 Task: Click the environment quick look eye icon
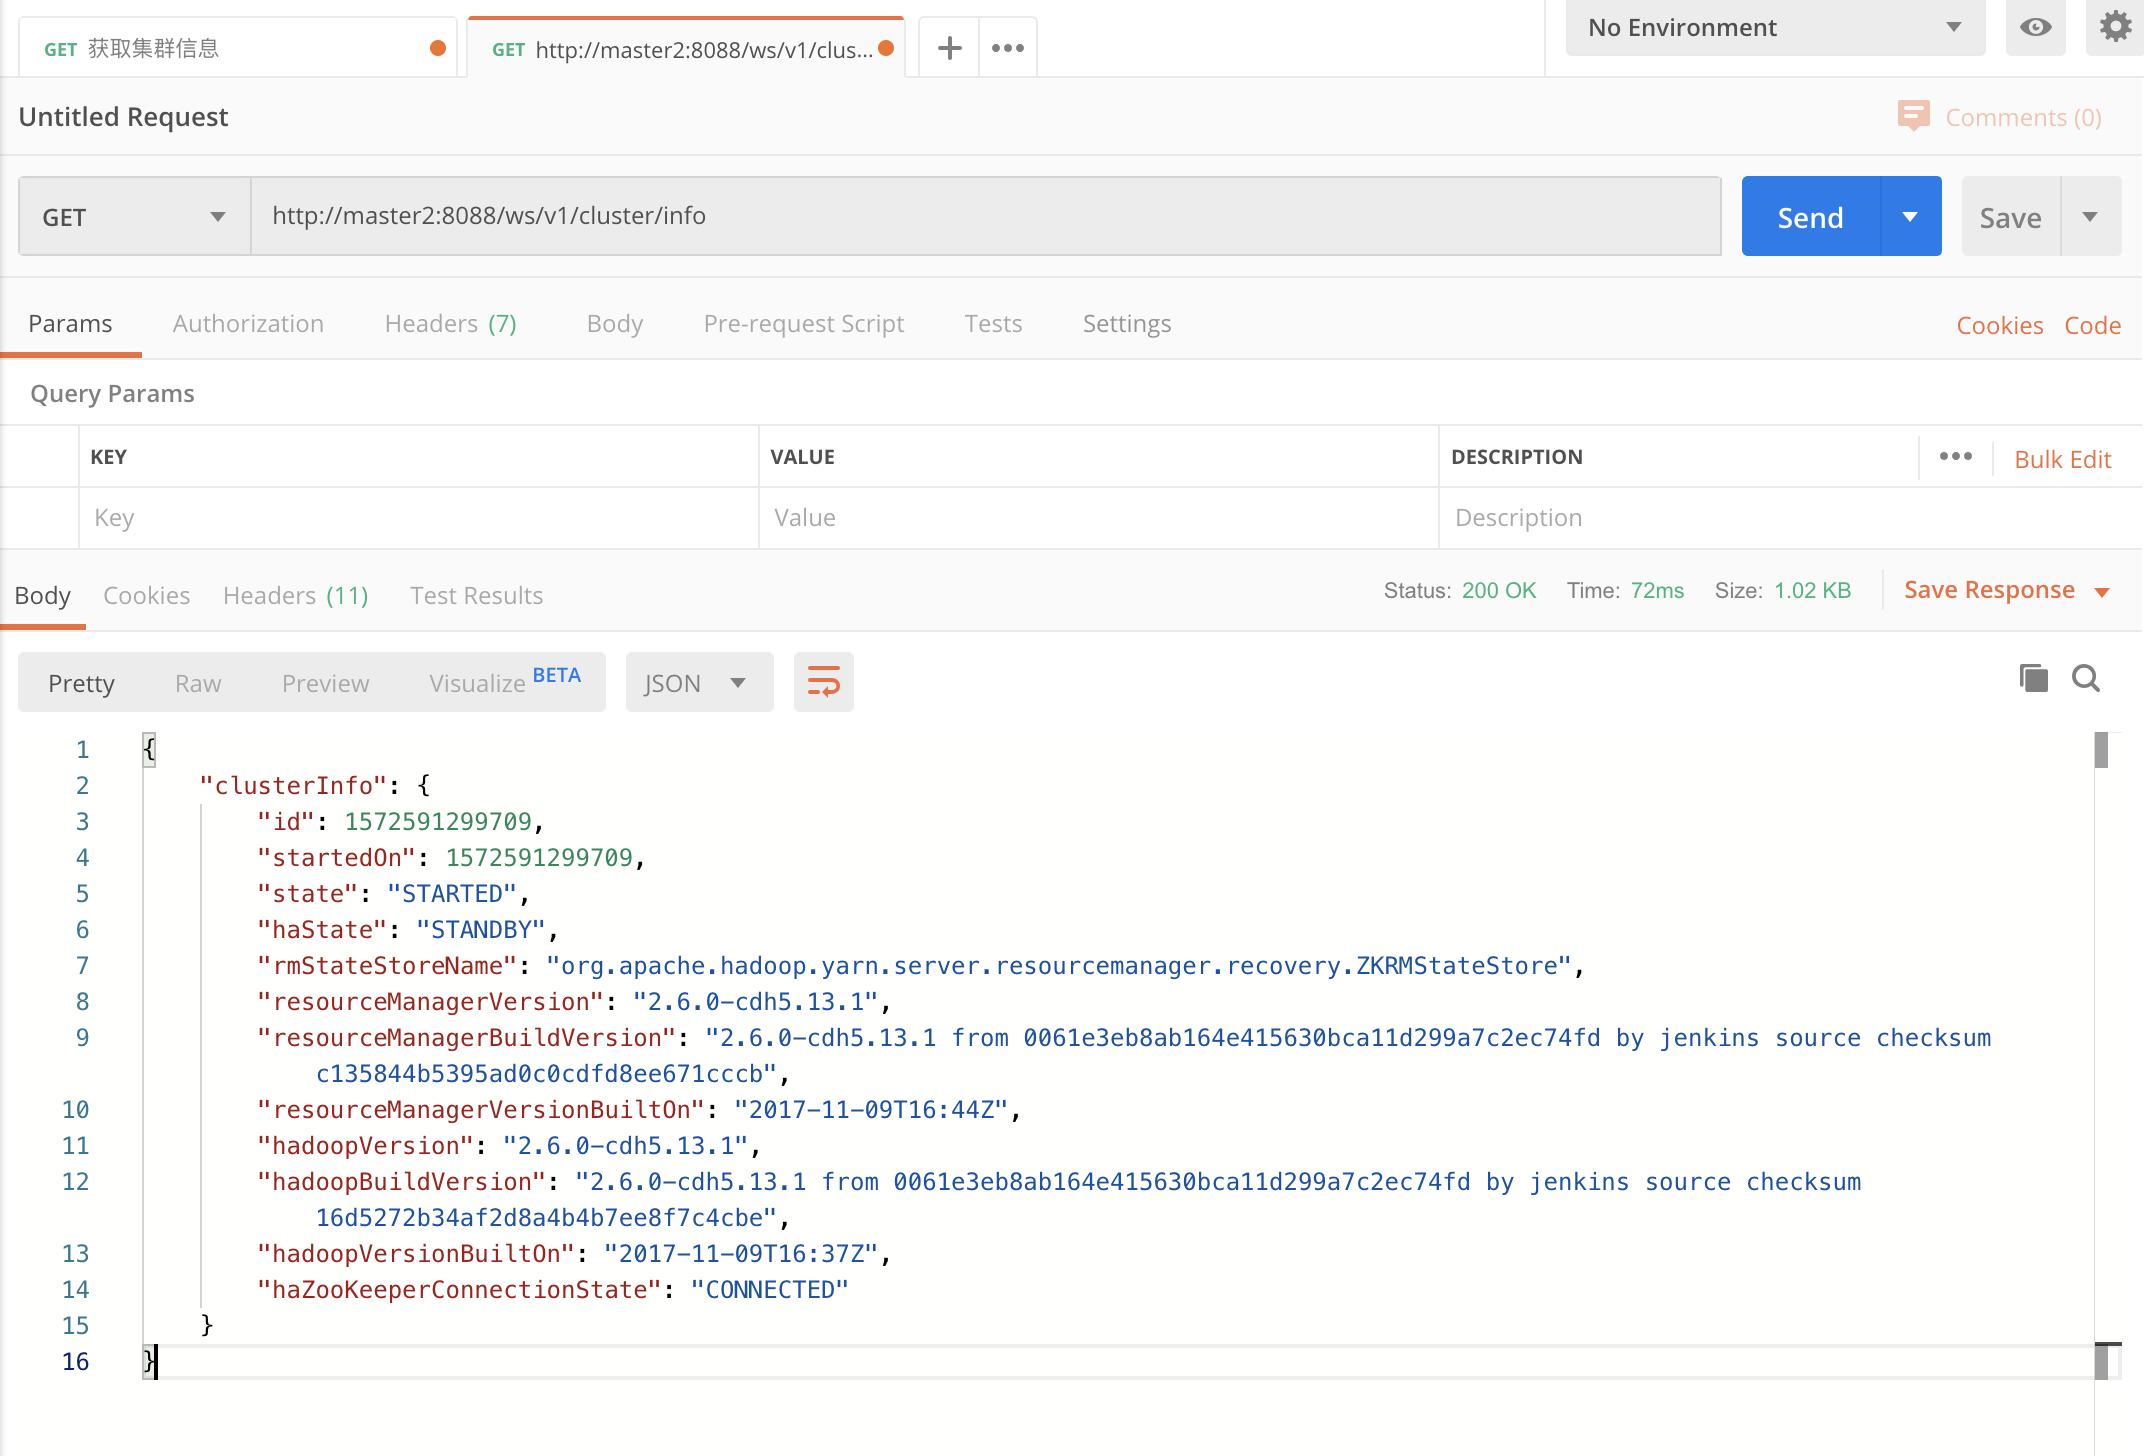click(2035, 27)
